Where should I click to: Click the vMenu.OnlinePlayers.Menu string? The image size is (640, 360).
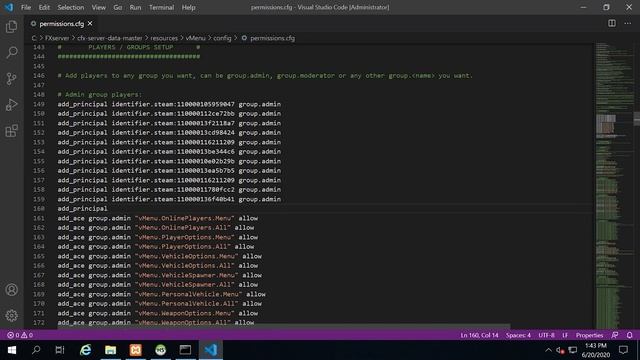pyautogui.click(x=185, y=218)
